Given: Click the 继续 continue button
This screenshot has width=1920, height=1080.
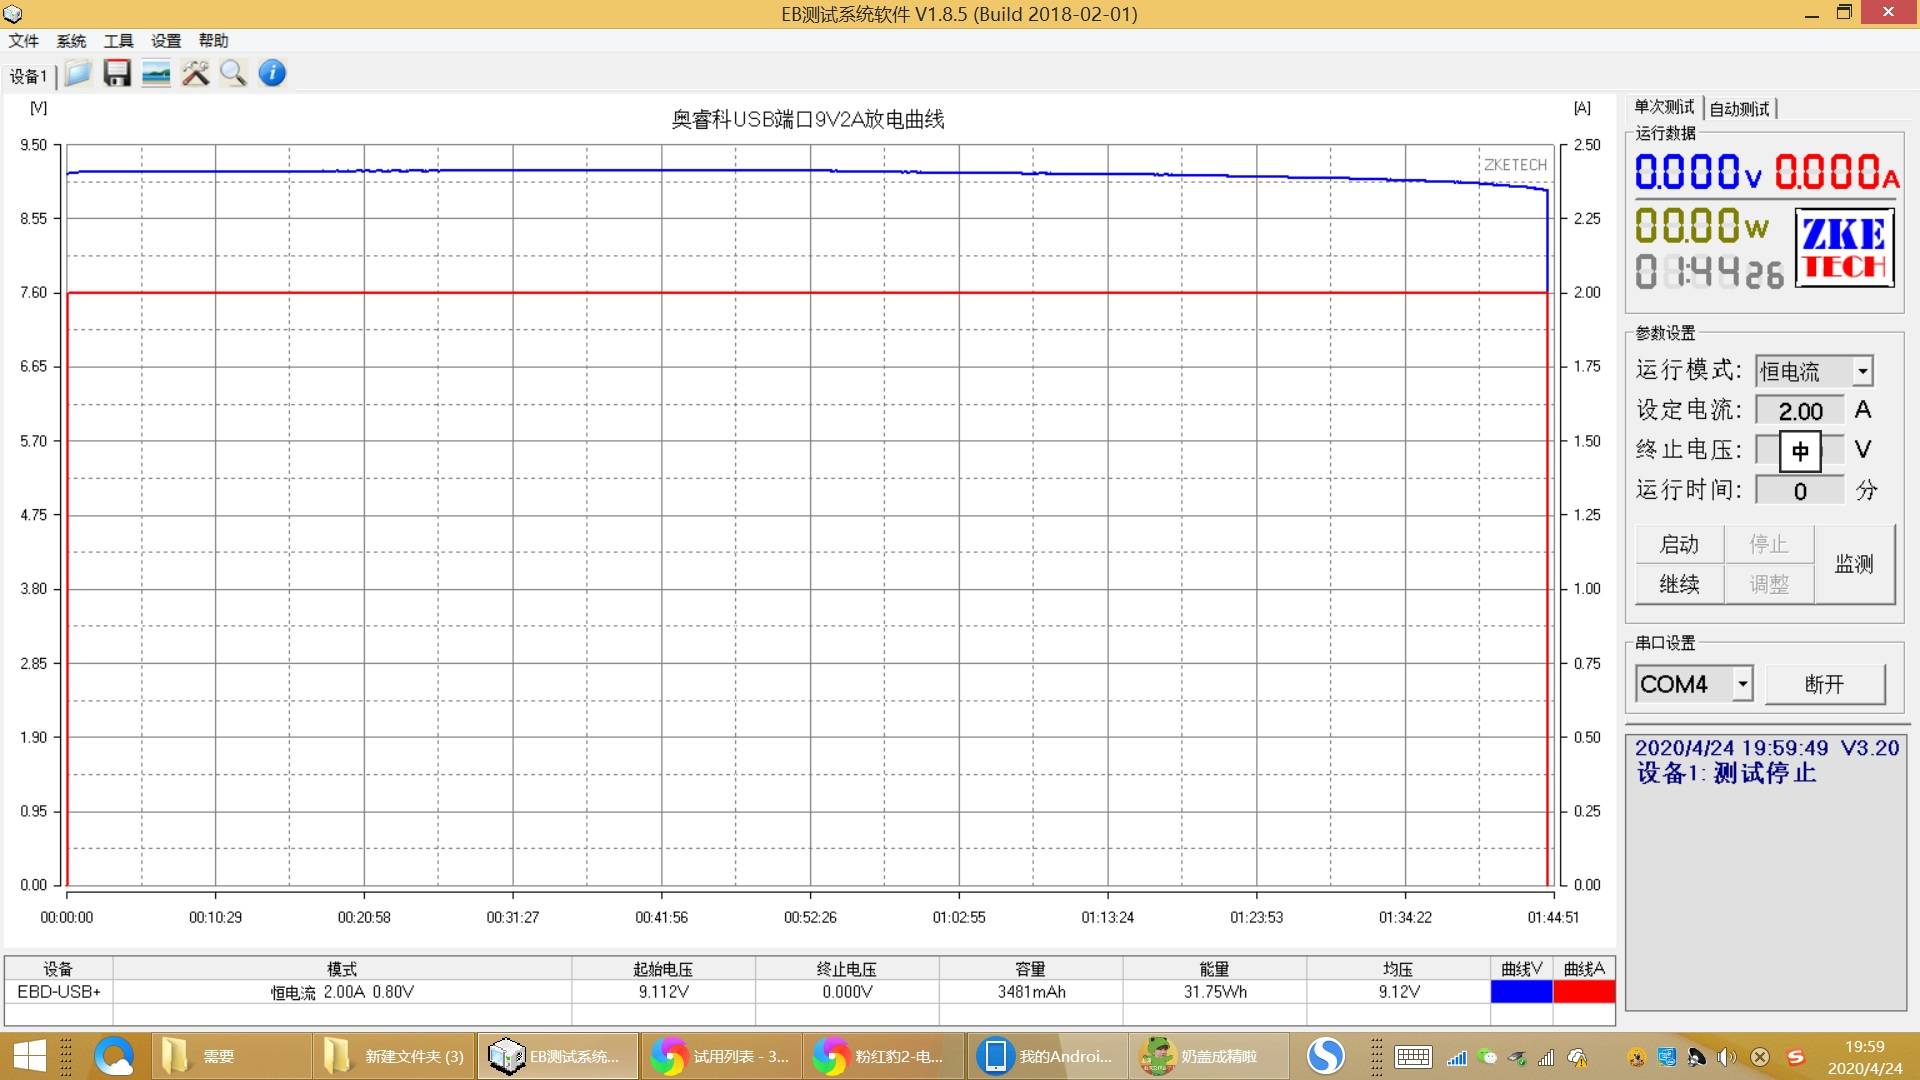Looking at the screenshot, I should coord(1679,584).
